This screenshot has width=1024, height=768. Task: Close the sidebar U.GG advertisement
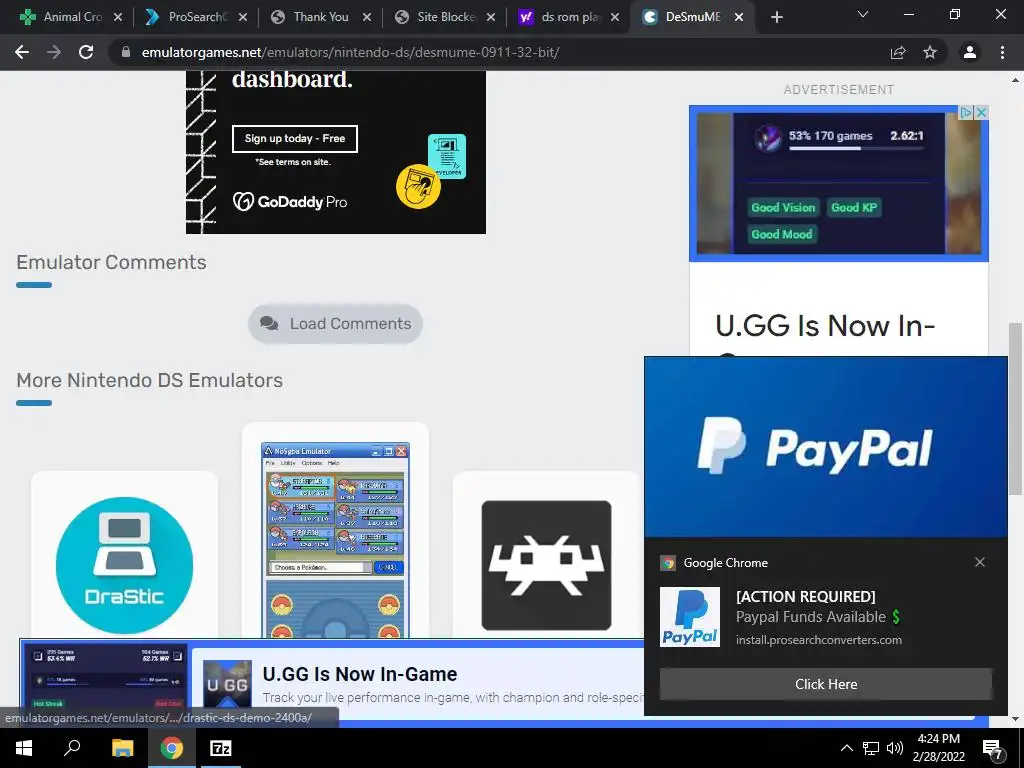point(981,112)
